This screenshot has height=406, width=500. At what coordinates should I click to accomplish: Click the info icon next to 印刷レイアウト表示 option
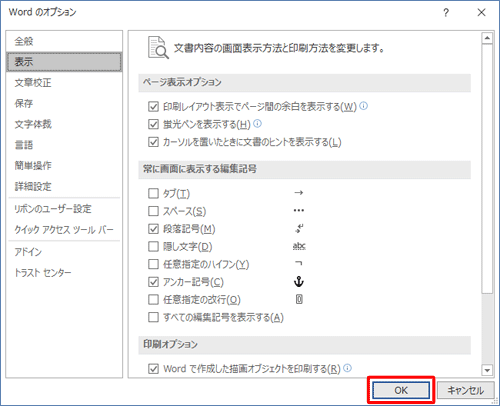pos(364,106)
